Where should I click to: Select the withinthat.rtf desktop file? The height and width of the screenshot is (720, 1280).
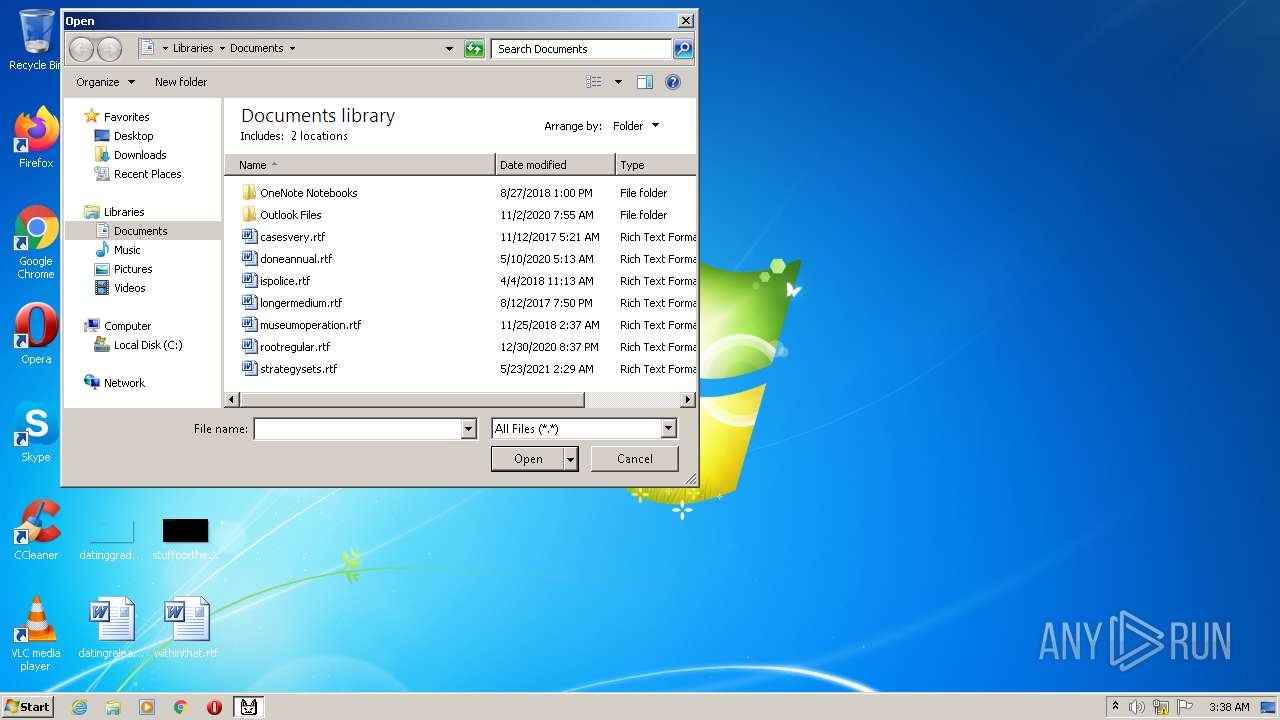coord(186,628)
